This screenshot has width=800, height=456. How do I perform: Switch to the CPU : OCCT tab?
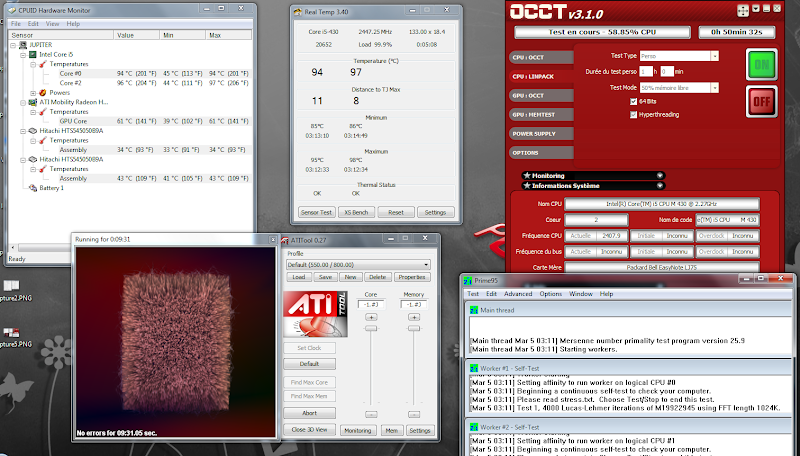(541, 58)
